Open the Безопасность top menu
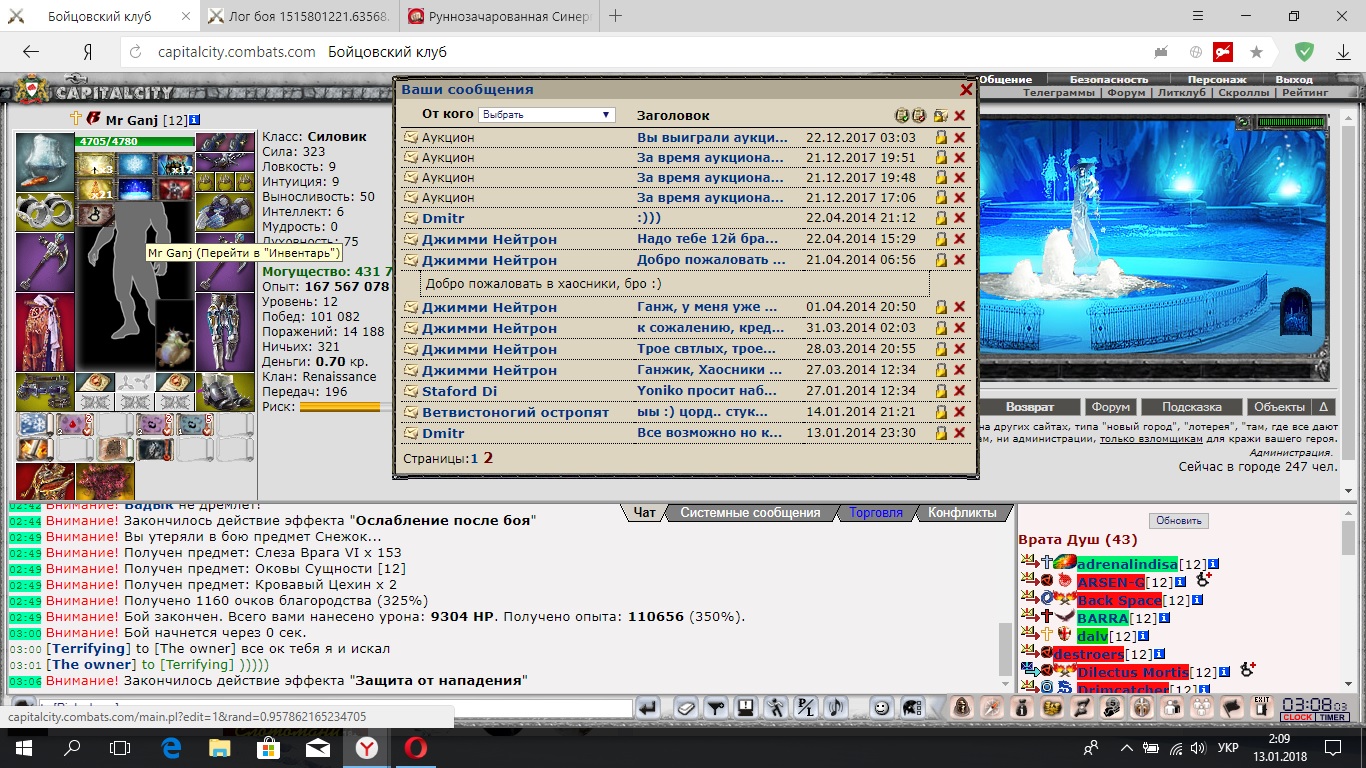 (1109, 79)
